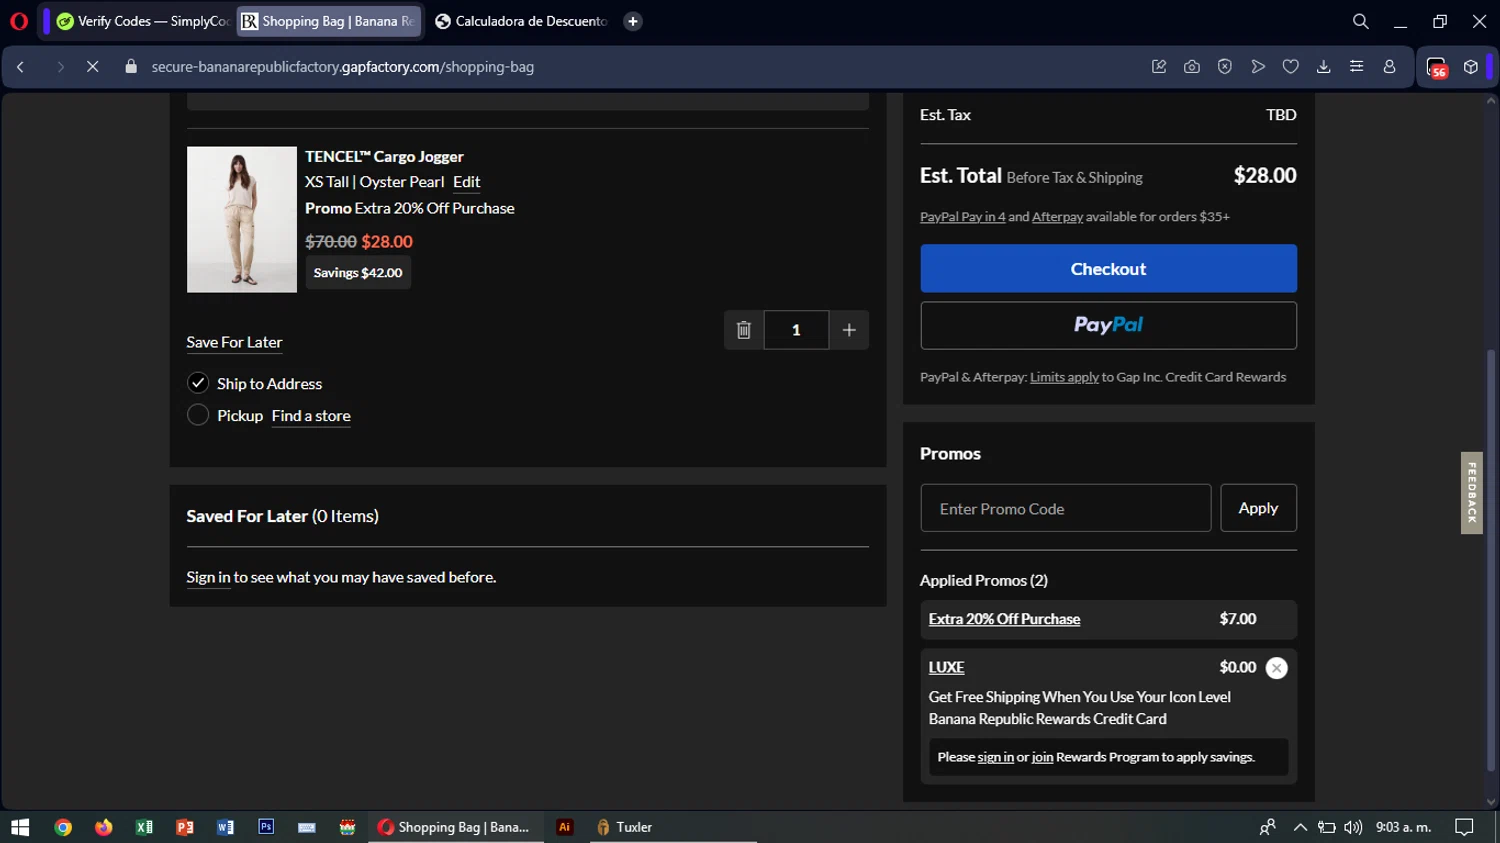Launch Firefox from the taskbar
This screenshot has width=1500, height=843.
click(x=104, y=827)
